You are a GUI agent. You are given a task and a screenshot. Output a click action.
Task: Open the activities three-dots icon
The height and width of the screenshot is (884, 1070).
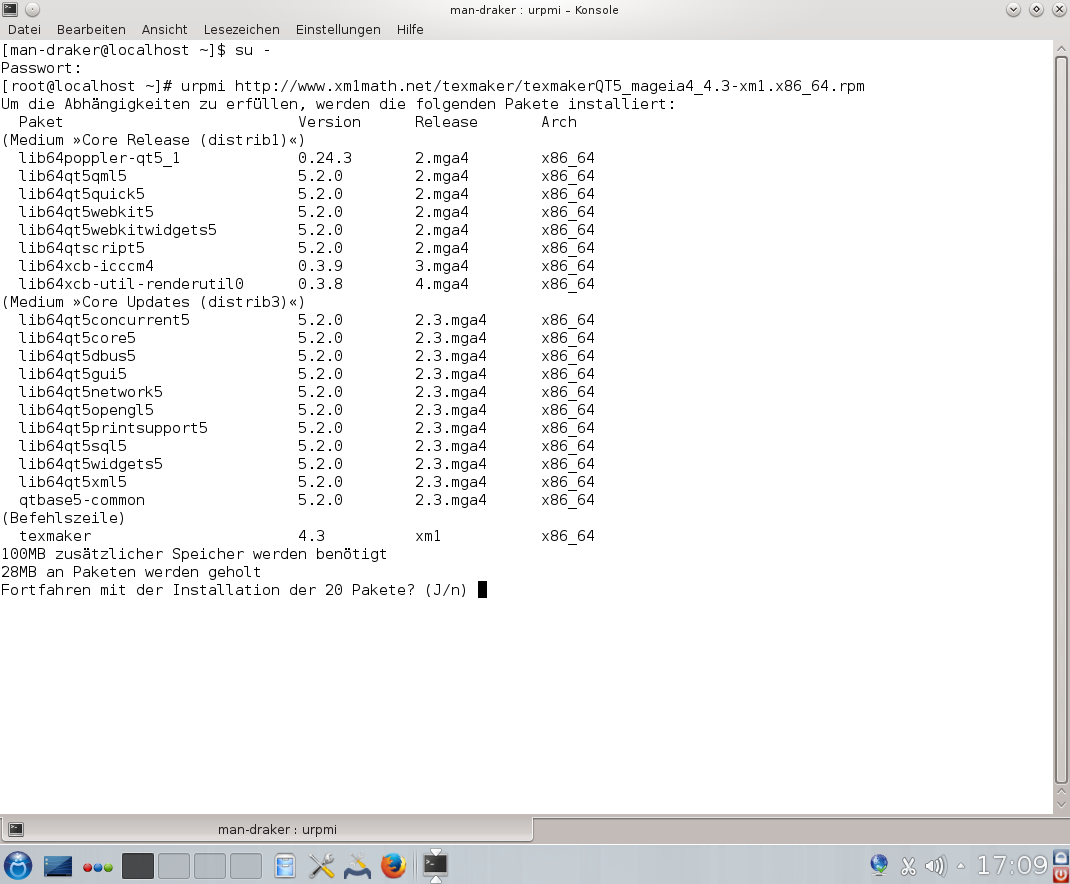tap(98, 867)
